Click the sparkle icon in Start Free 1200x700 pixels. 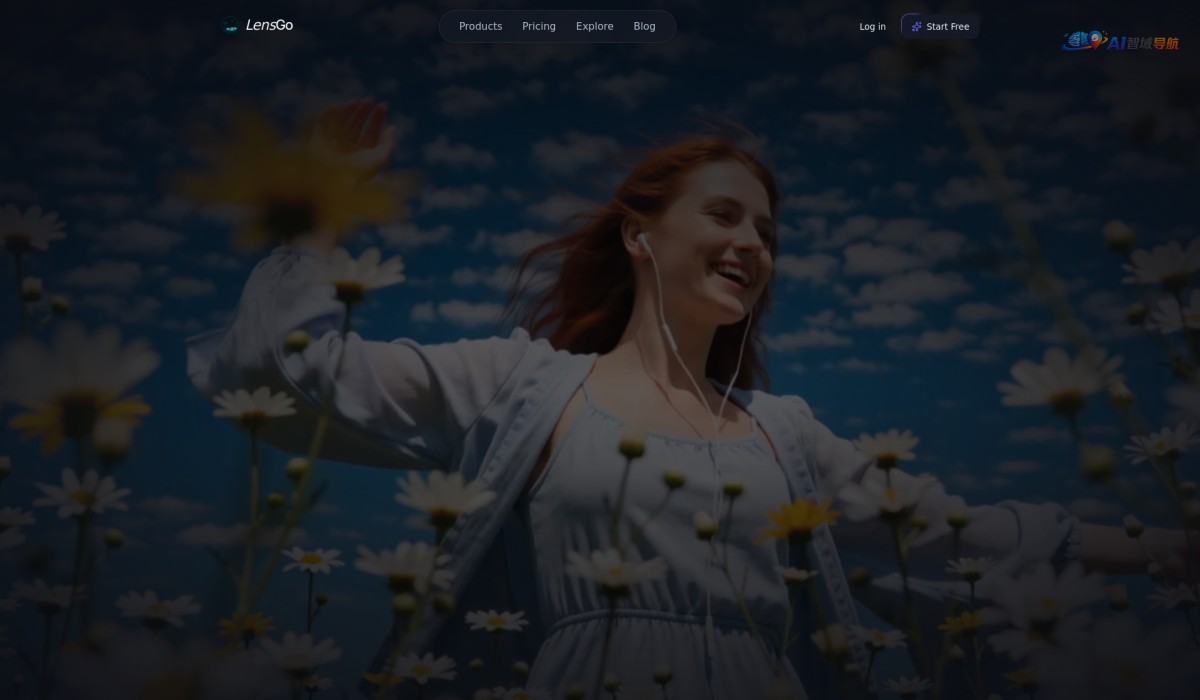pos(916,26)
